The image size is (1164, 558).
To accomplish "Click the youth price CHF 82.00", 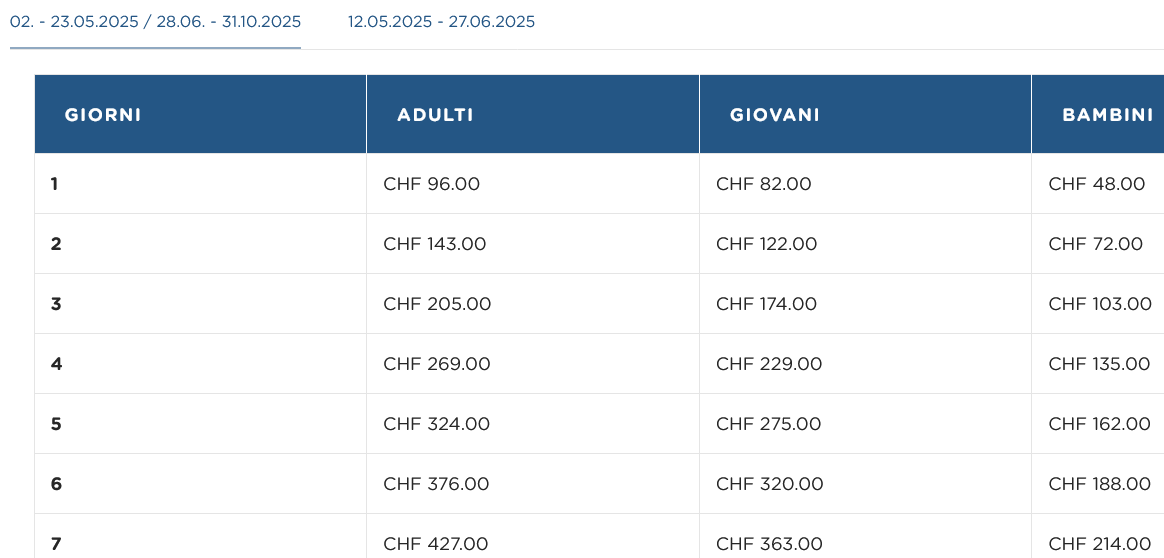I will point(764,184).
